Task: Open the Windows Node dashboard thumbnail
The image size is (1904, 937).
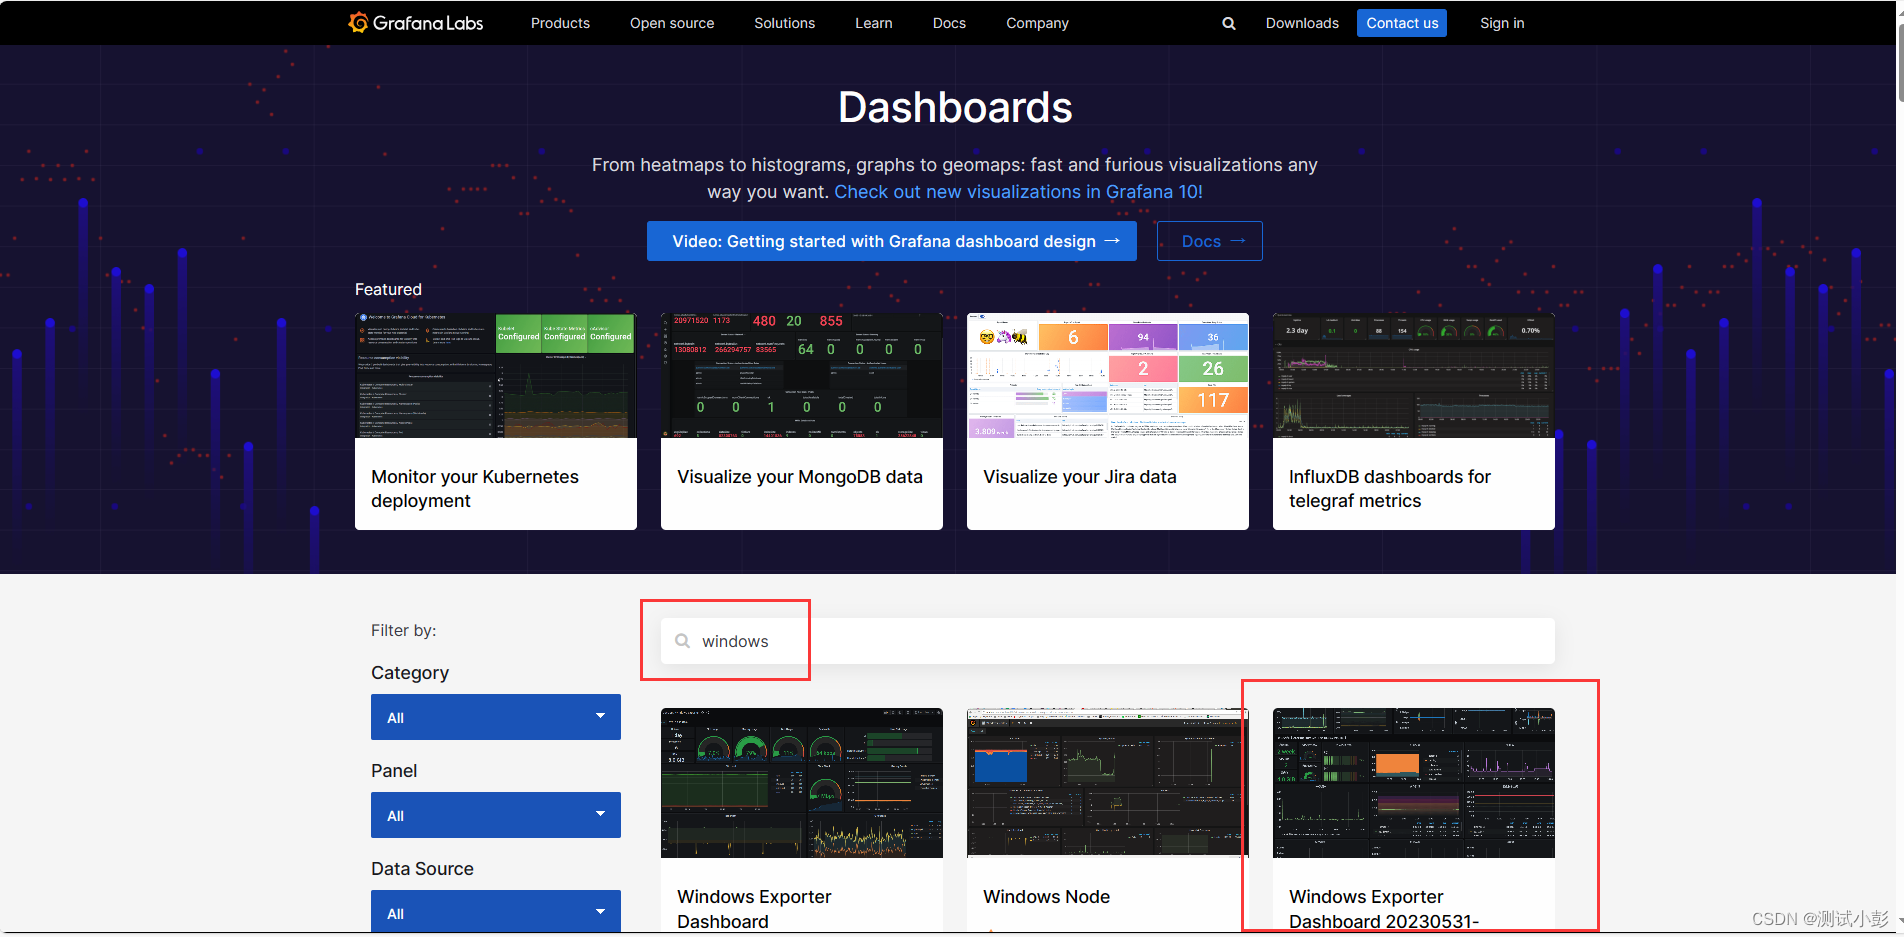Action: [1108, 783]
